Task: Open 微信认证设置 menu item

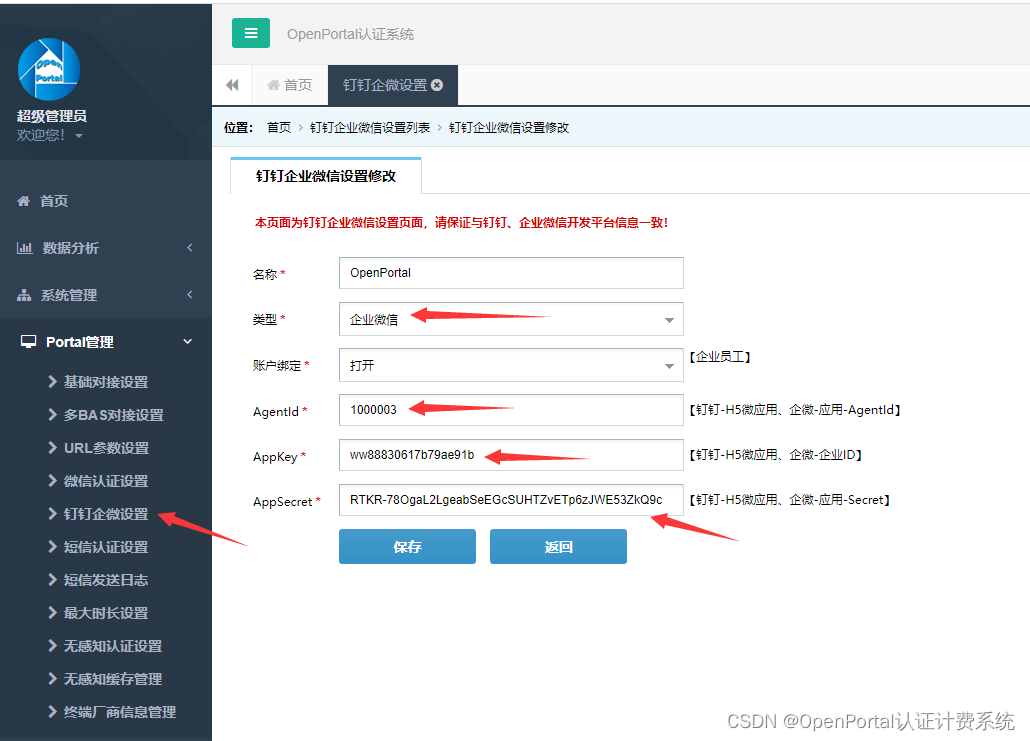Action: 105,481
